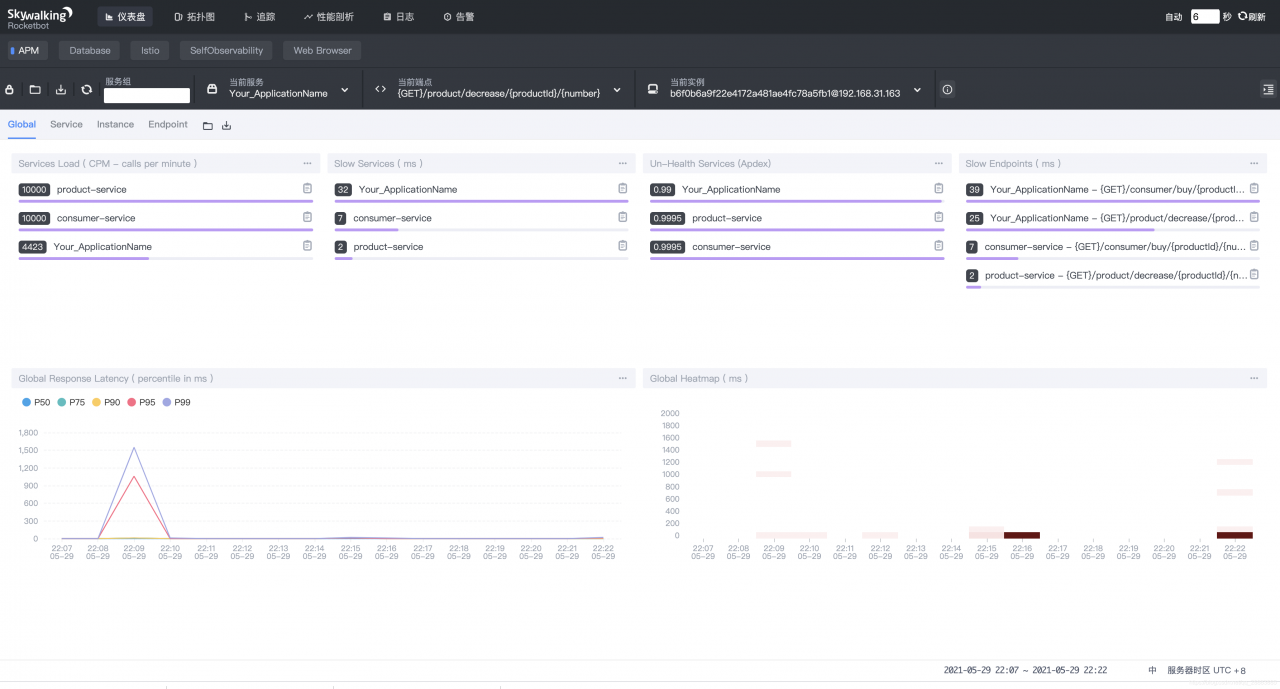Image resolution: width=1280 pixels, height=689 pixels.
Task: Click the dark heatmap cell at 22:16
Action: (1022, 535)
